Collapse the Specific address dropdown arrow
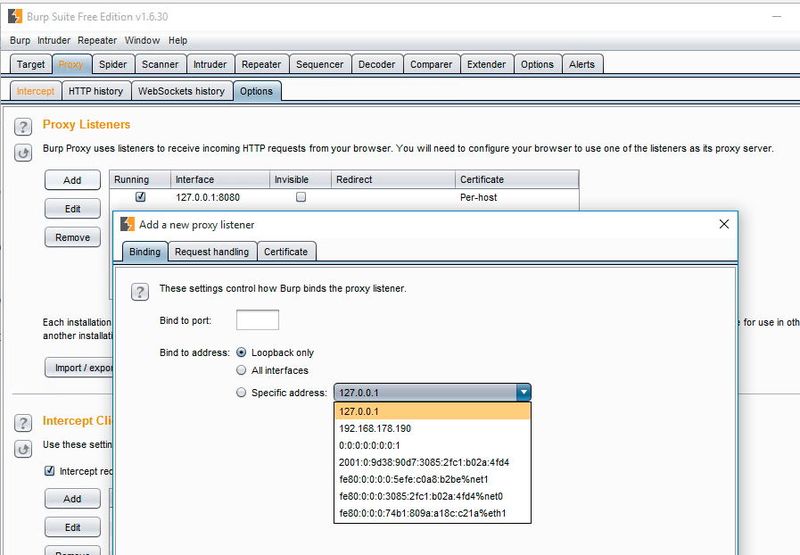800x555 pixels. 523,392
